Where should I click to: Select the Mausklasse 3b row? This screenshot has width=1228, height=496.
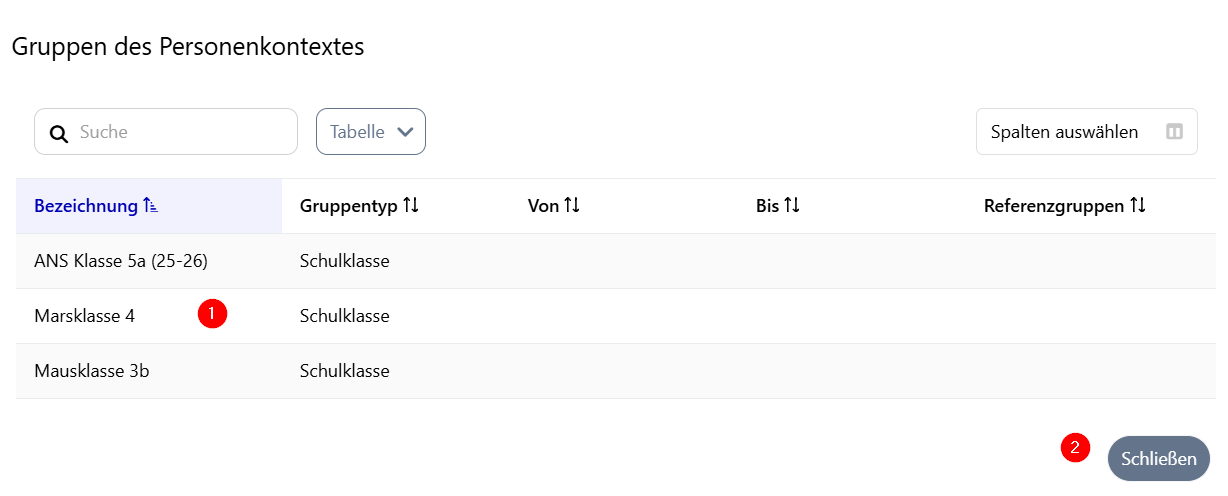[92, 371]
